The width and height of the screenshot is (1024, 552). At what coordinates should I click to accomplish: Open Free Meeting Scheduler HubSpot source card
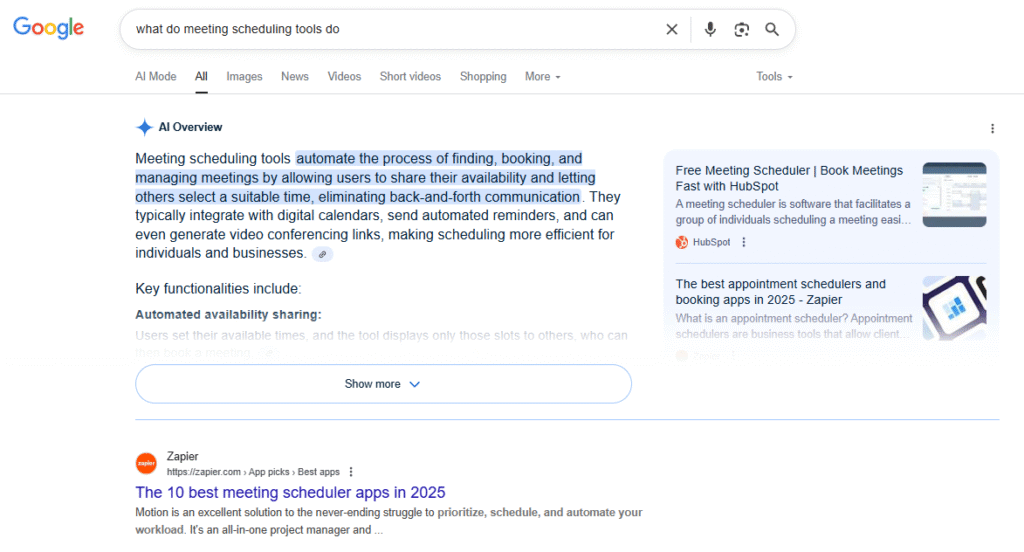point(789,178)
